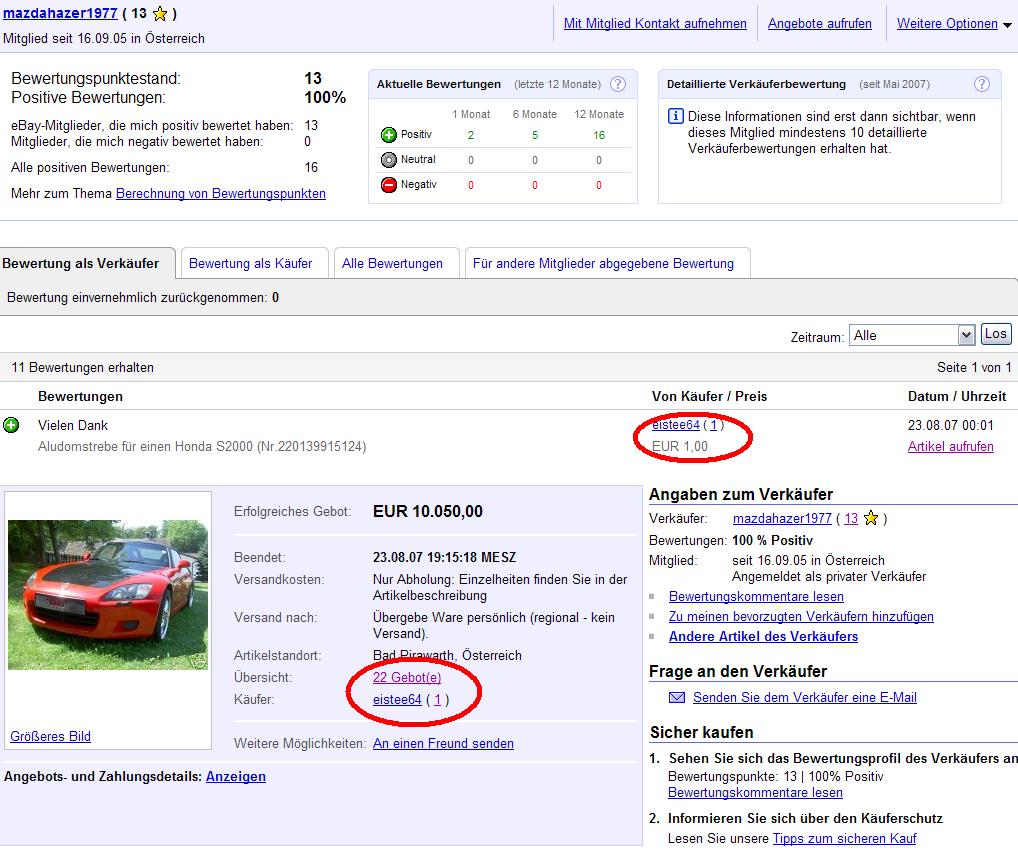This screenshot has height=860, width=1018.
Task: Open eistee64 link in feedback row
Action: pyautogui.click(x=676, y=425)
